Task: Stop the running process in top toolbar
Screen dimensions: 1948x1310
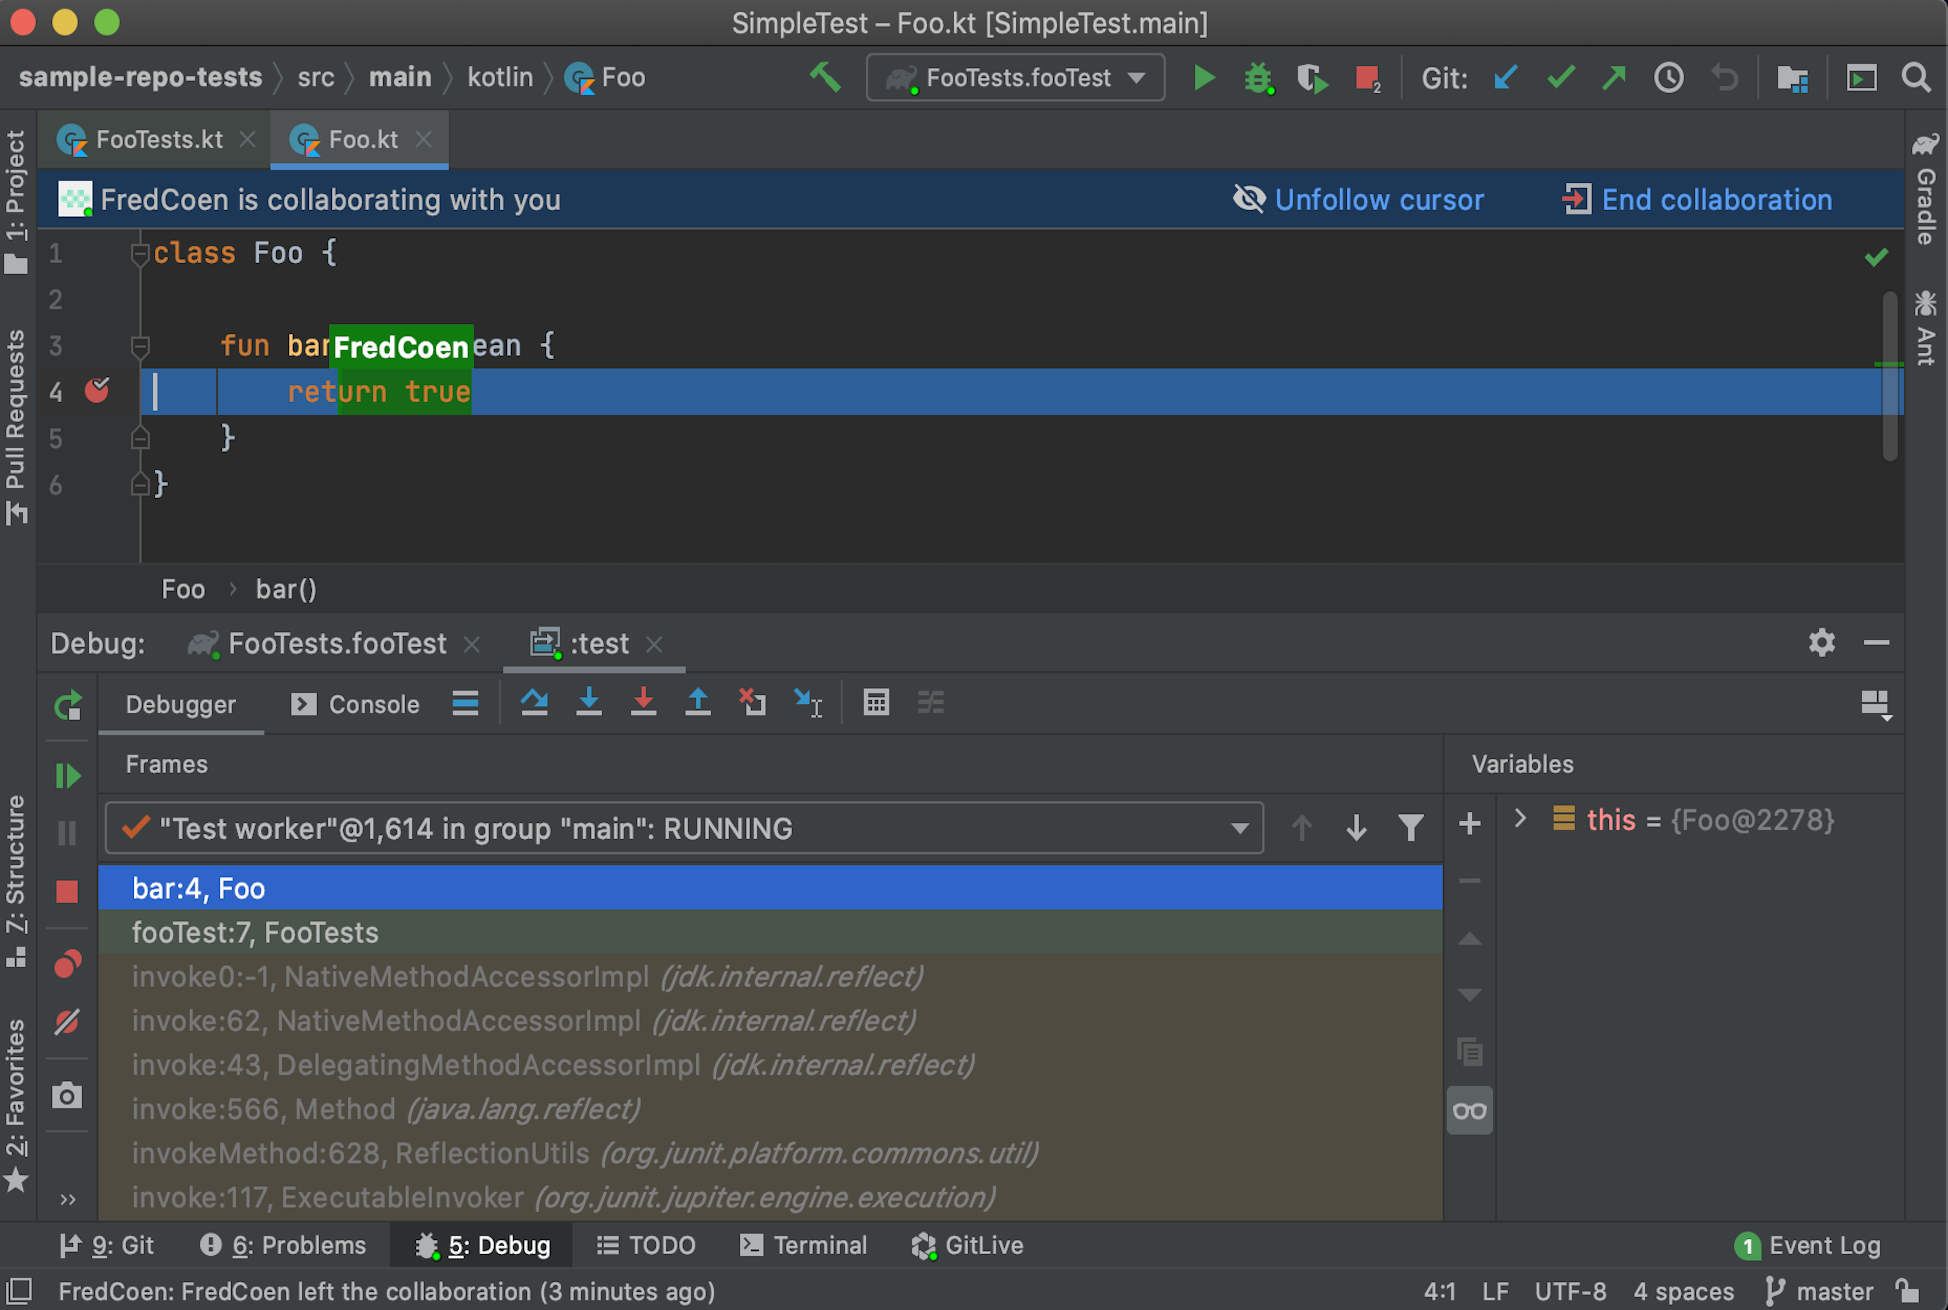Action: coord(1367,78)
